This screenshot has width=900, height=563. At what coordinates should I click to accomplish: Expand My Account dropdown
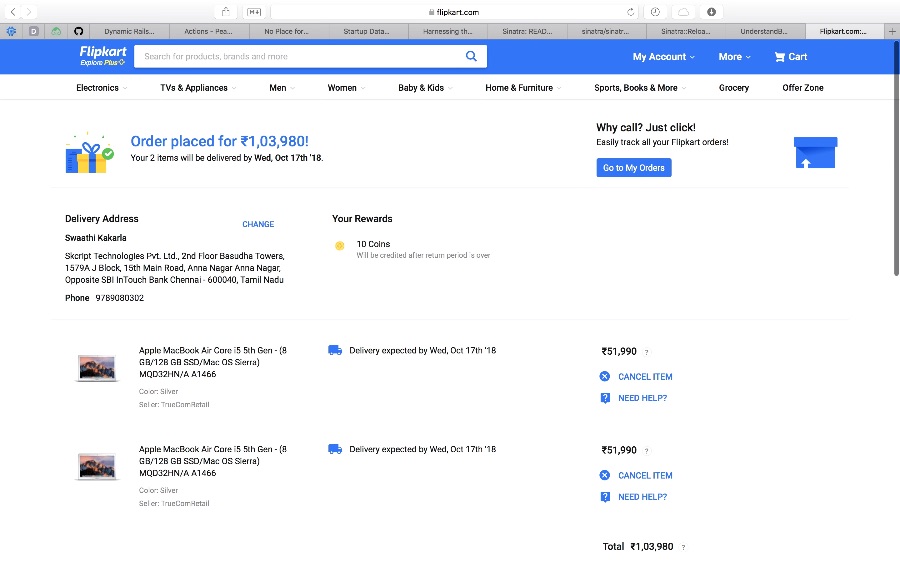(664, 57)
